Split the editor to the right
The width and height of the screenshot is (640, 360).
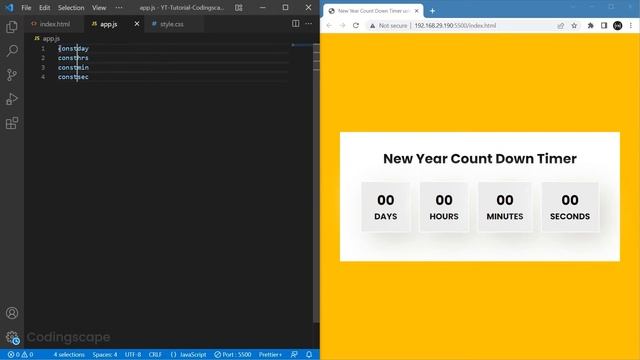296,24
